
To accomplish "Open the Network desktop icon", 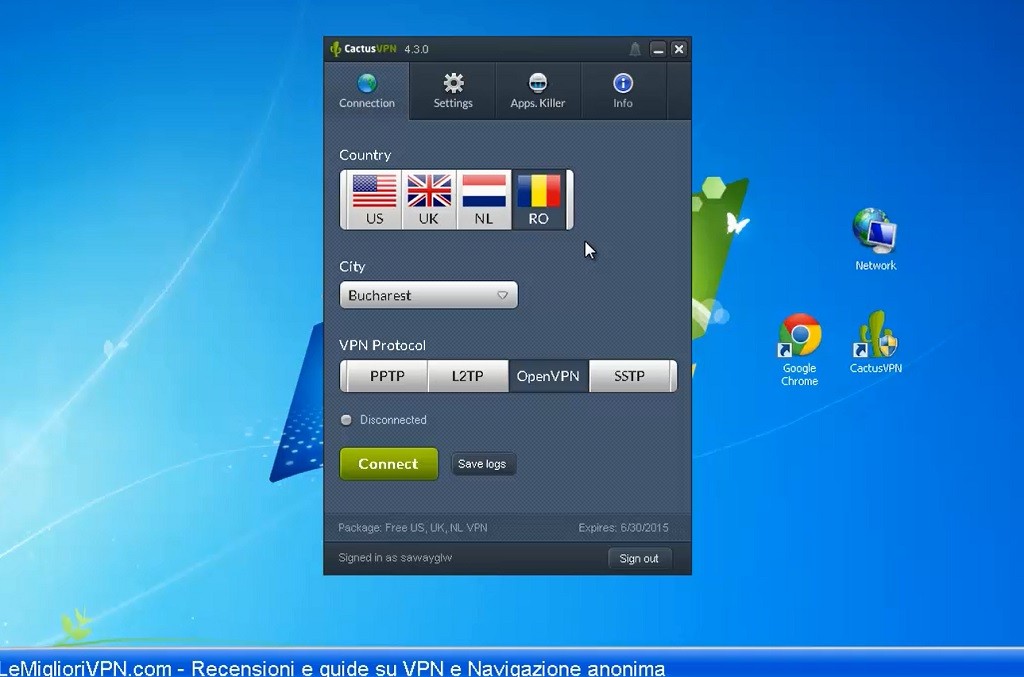I will (x=875, y=239).
